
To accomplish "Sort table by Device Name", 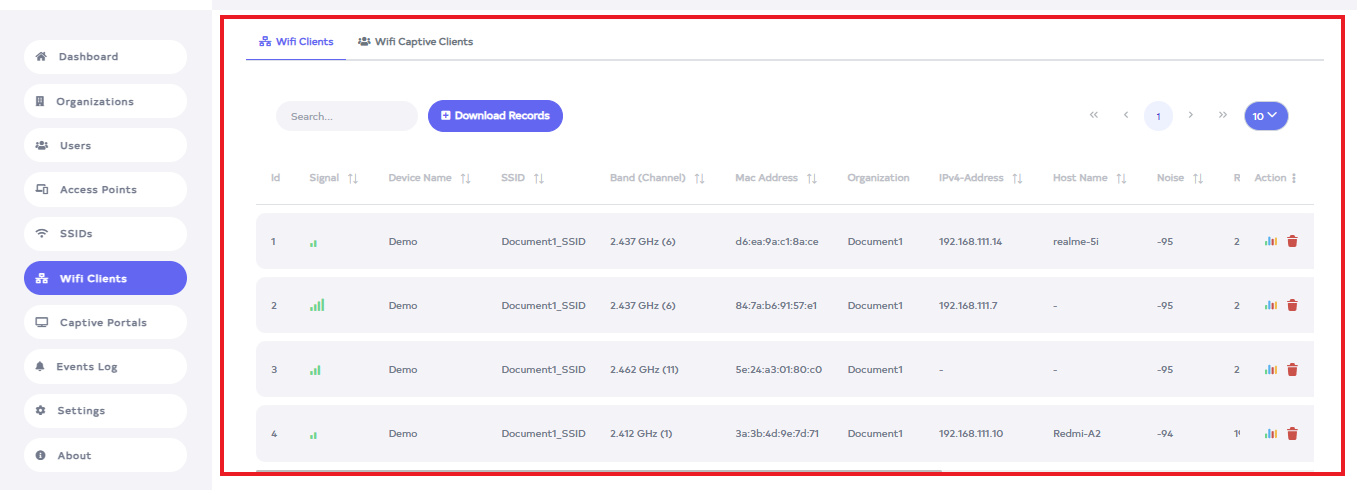I will 465,178.
